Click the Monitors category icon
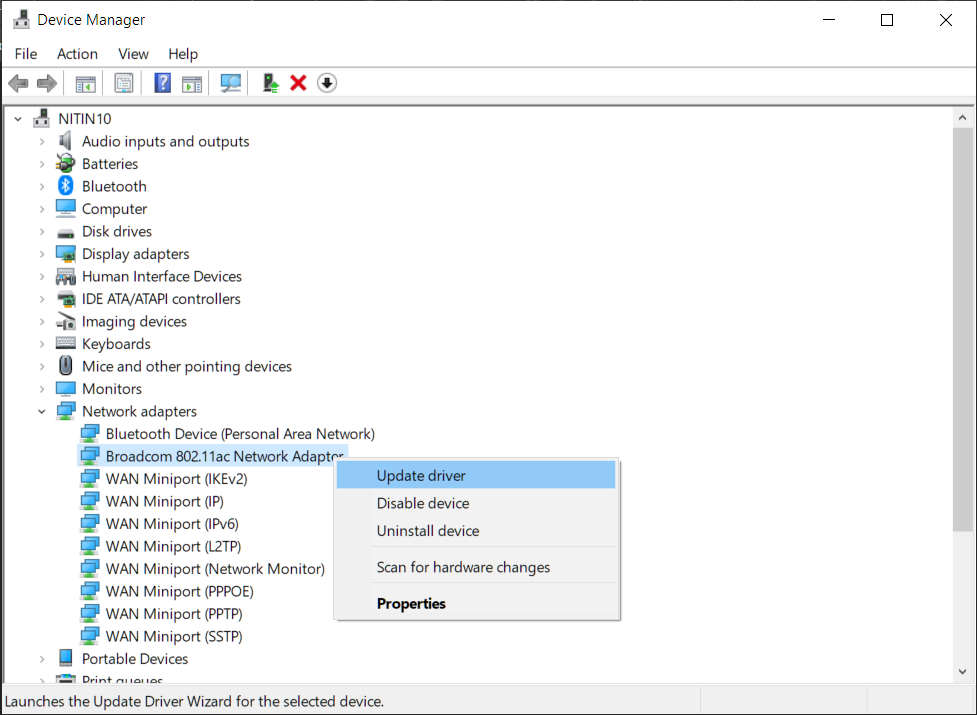 [65, 389]
